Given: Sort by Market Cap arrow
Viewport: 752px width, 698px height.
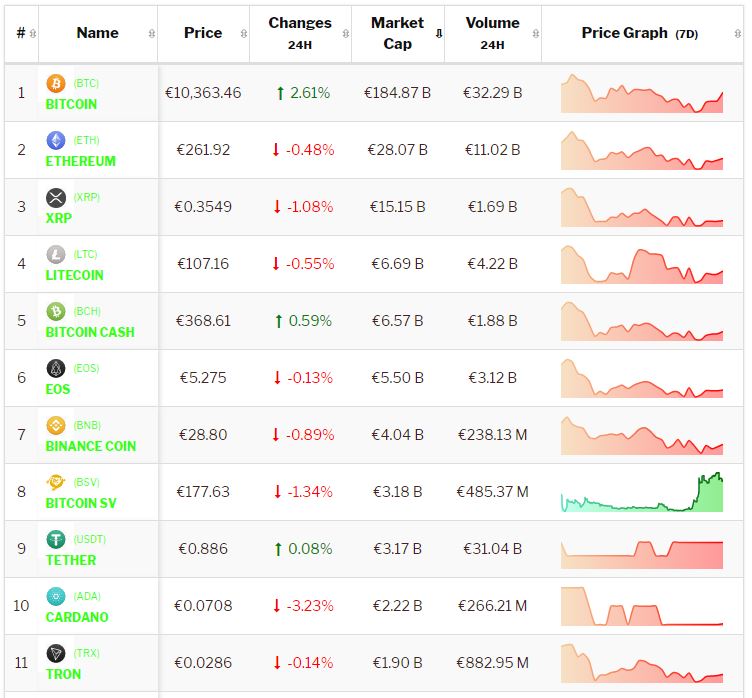Looking at the screenshot, I should click(438, 34).
